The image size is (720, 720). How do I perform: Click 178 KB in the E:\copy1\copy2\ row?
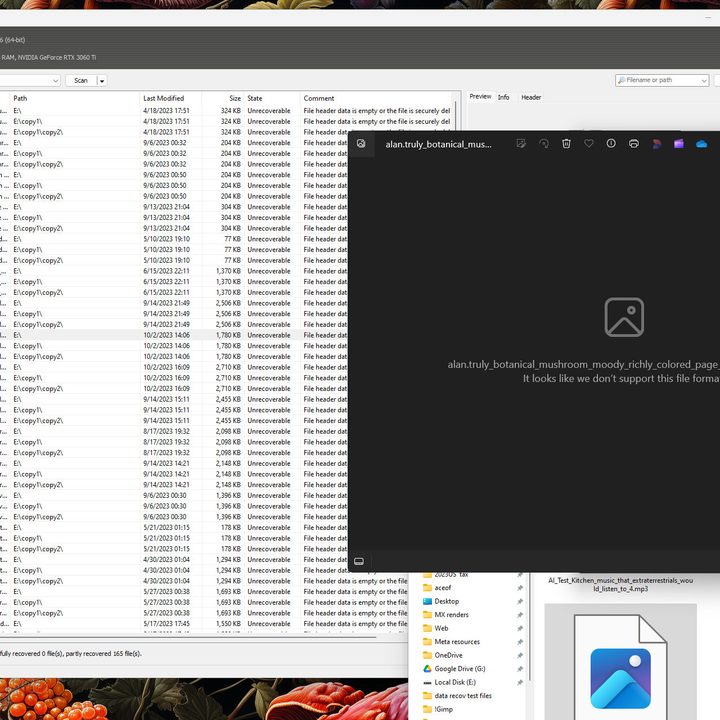(x=231, y=549)
